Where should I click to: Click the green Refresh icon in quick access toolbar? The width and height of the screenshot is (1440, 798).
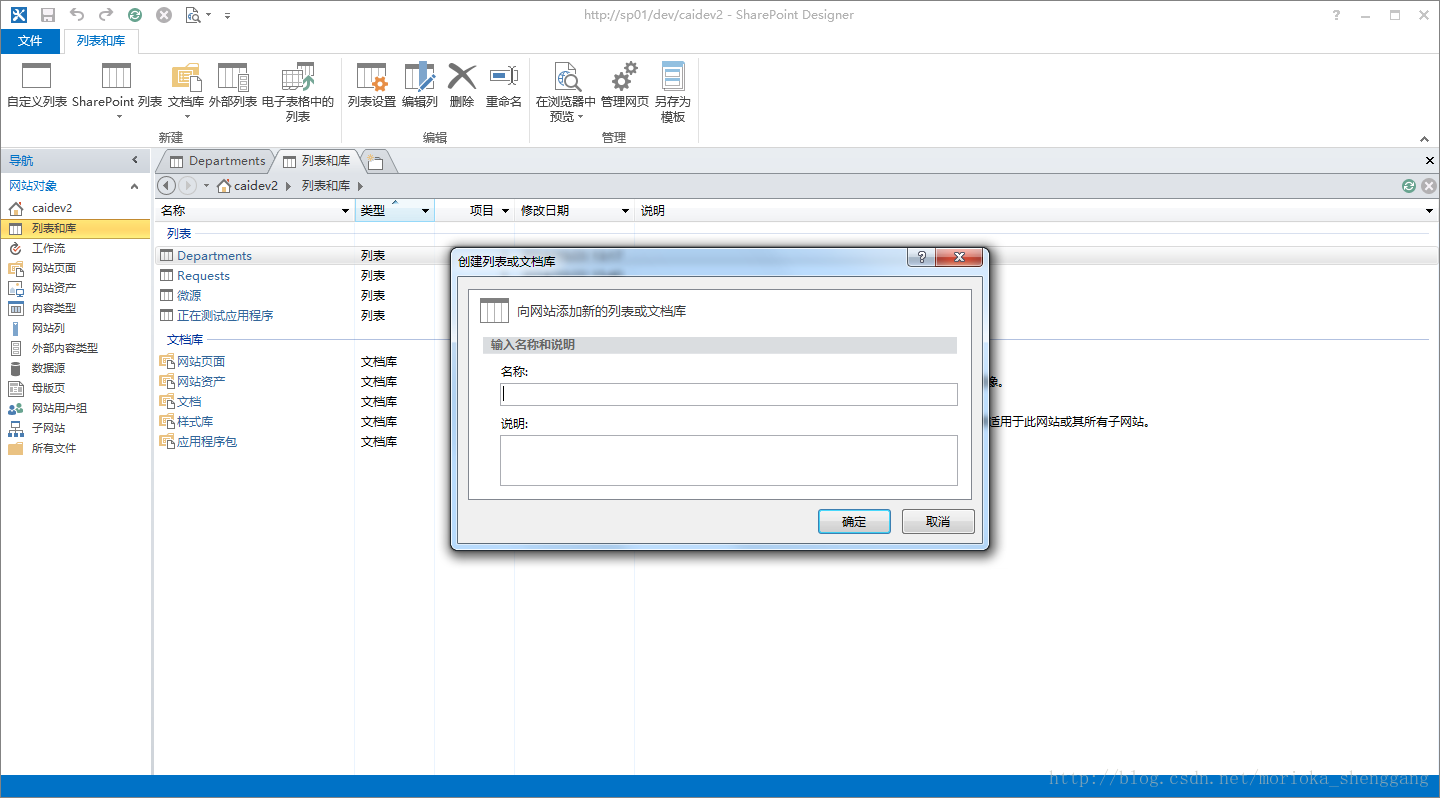[135, 15]
